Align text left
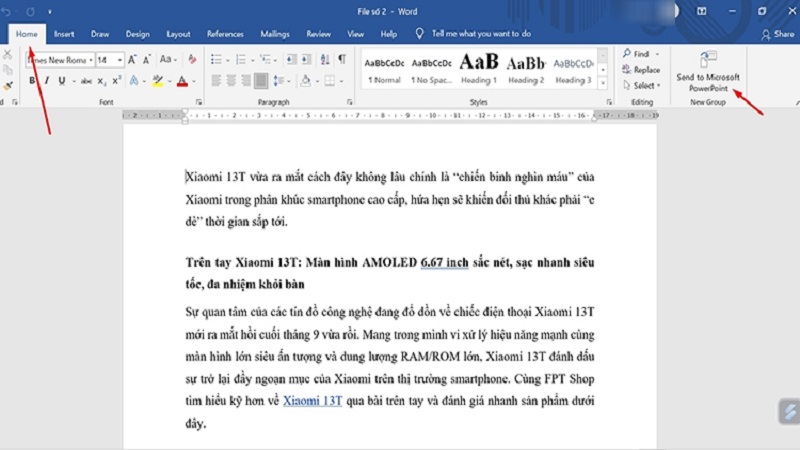The width and height of the screenshot is (800, 450). [x=216, y=81]
